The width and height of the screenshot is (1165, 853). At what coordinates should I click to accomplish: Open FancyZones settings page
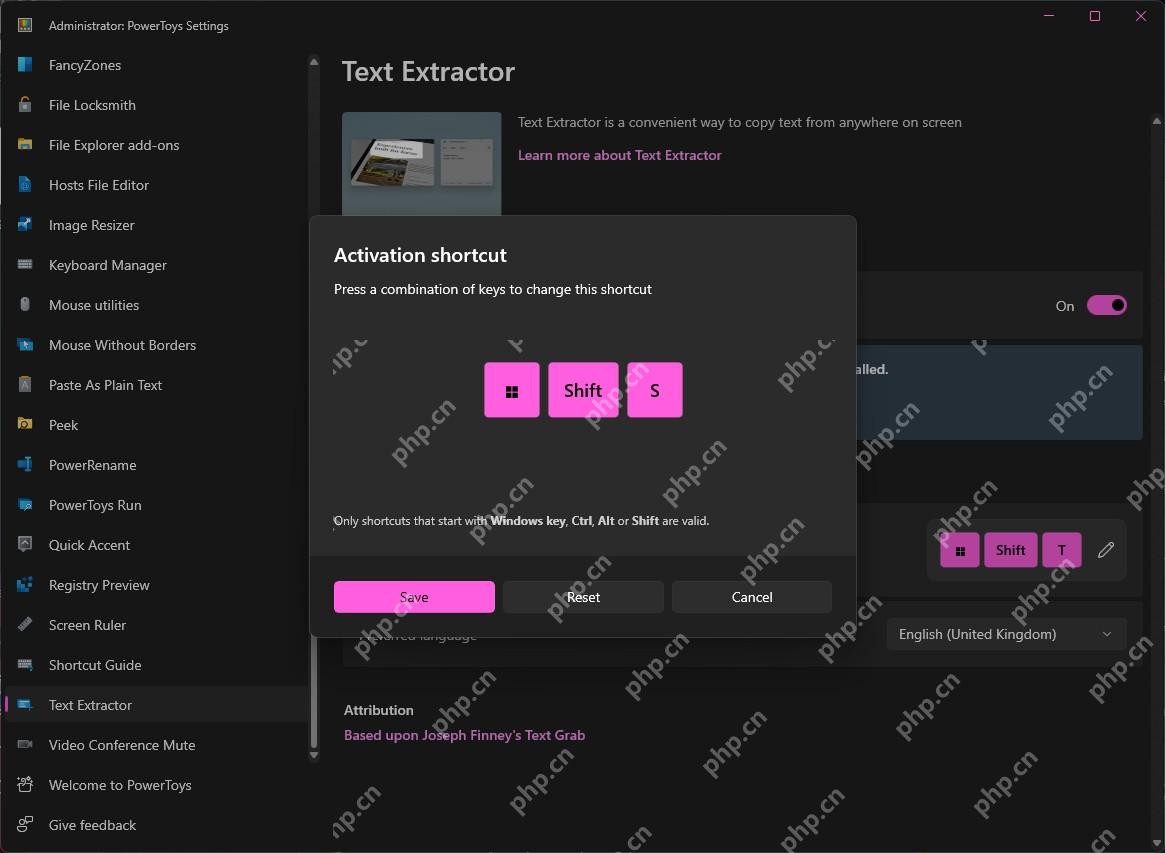85,65
